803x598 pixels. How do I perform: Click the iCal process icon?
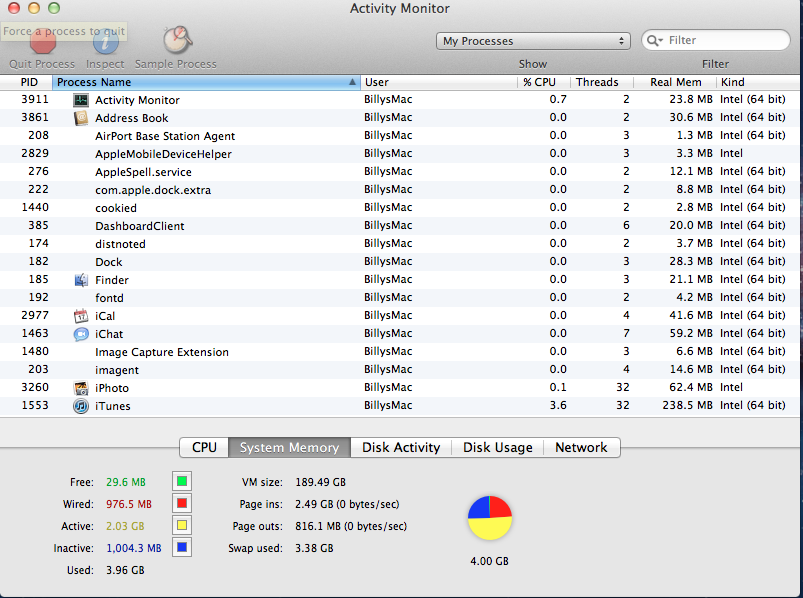tap(81, 316)
